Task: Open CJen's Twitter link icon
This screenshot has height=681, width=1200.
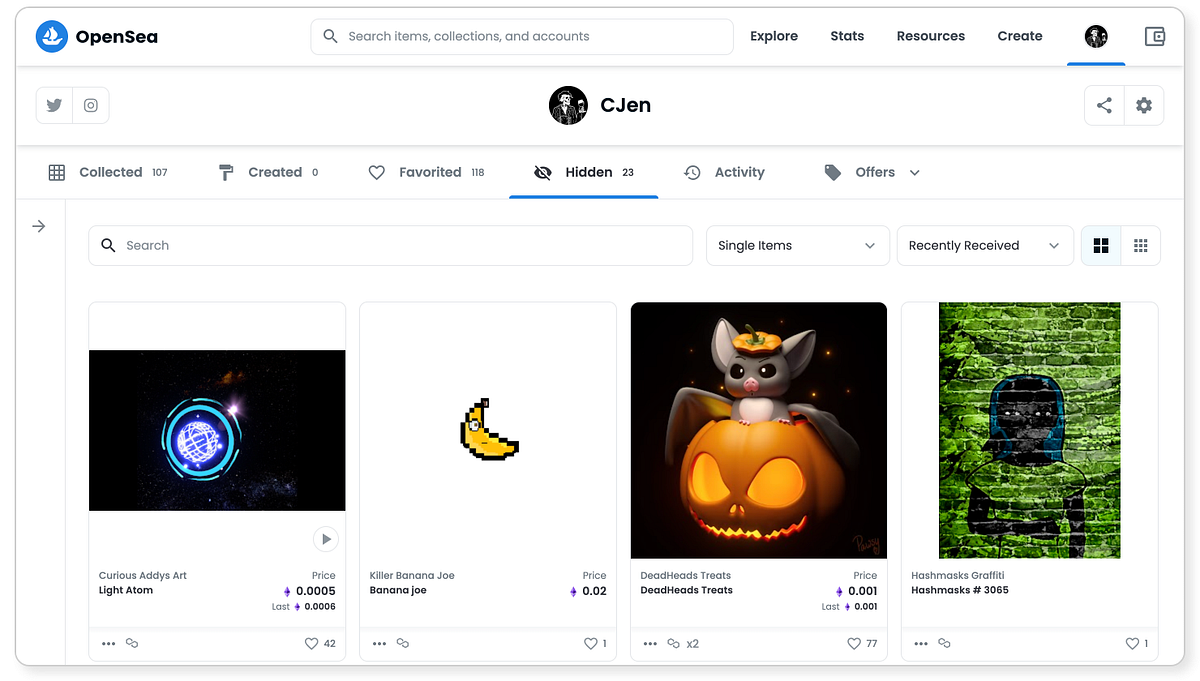Action: click(x=54, y=105)
